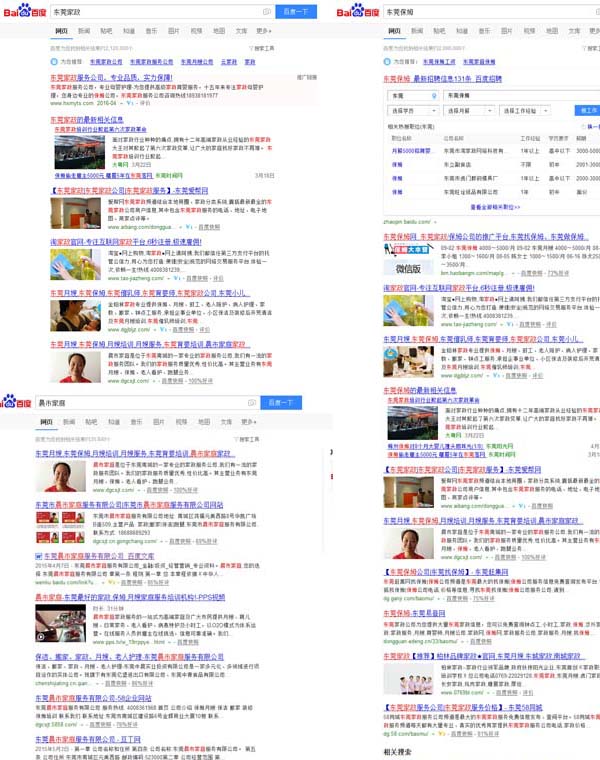600x760 pixels.
Task: Click the 搜索工具 filter on 晨市家庭 page
Action: (247, 439)
